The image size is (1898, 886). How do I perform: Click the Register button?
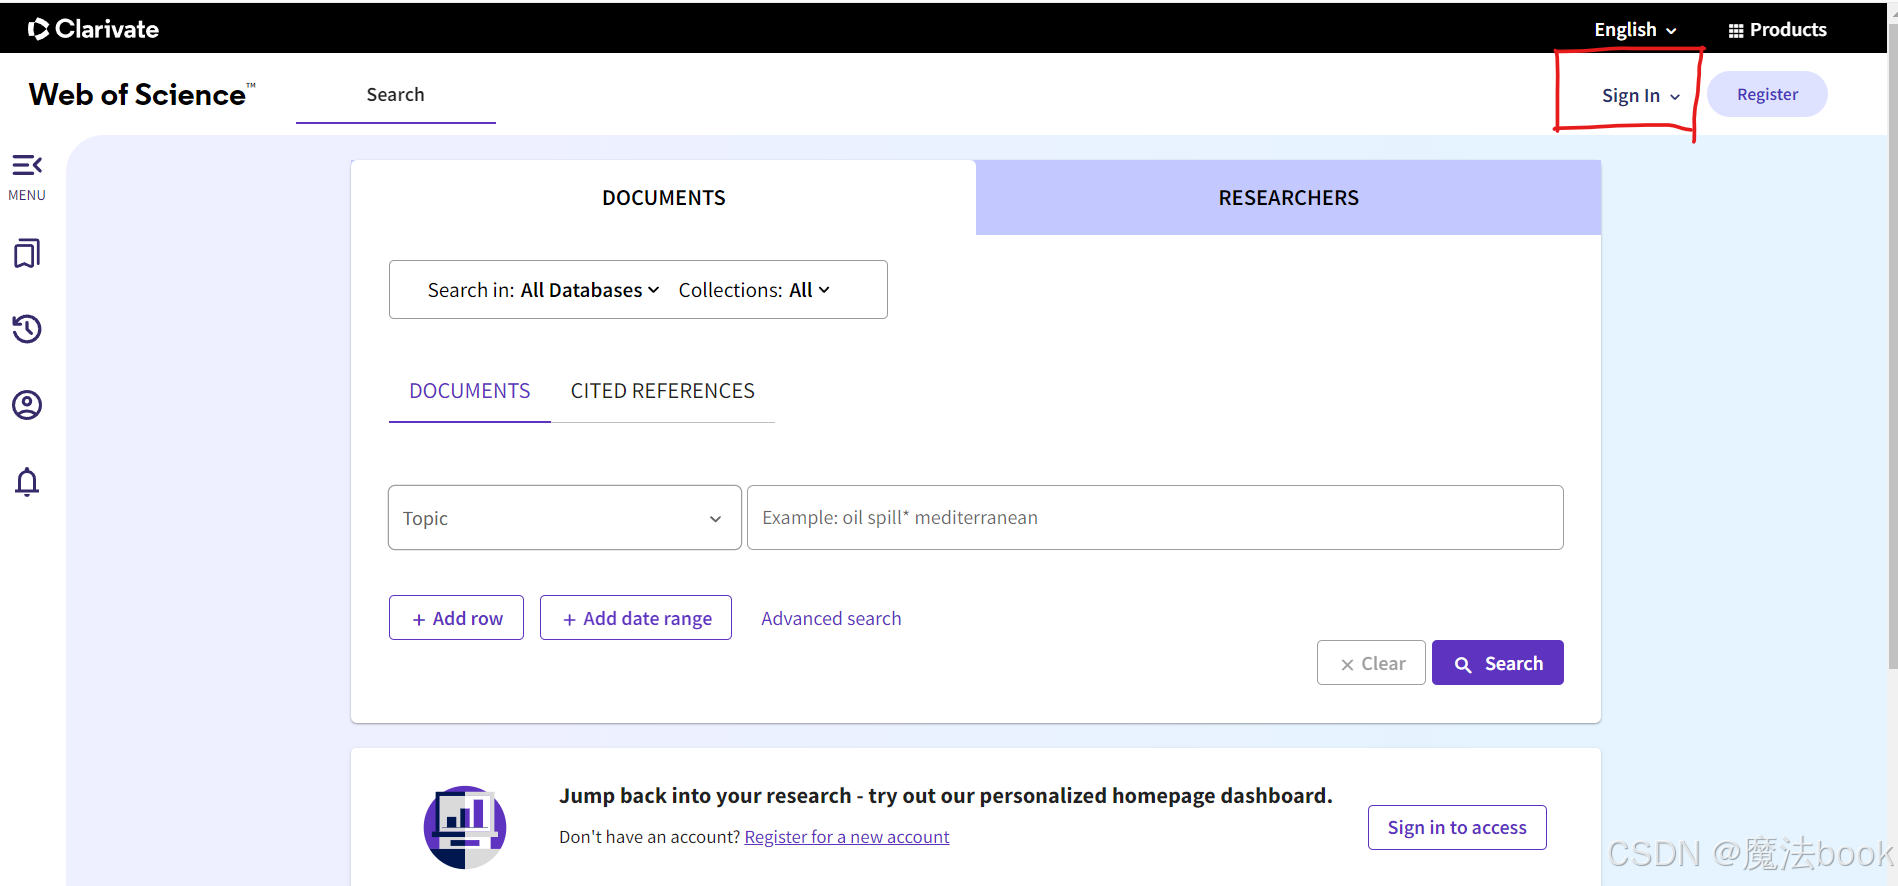coord(1767,94)
